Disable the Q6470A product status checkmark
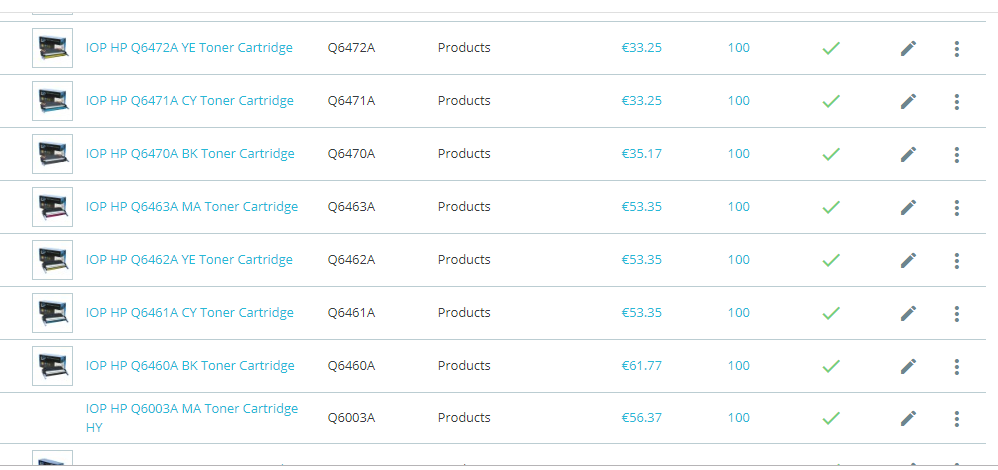The width and height of the screenshot is (998, 470). [830, 154]
